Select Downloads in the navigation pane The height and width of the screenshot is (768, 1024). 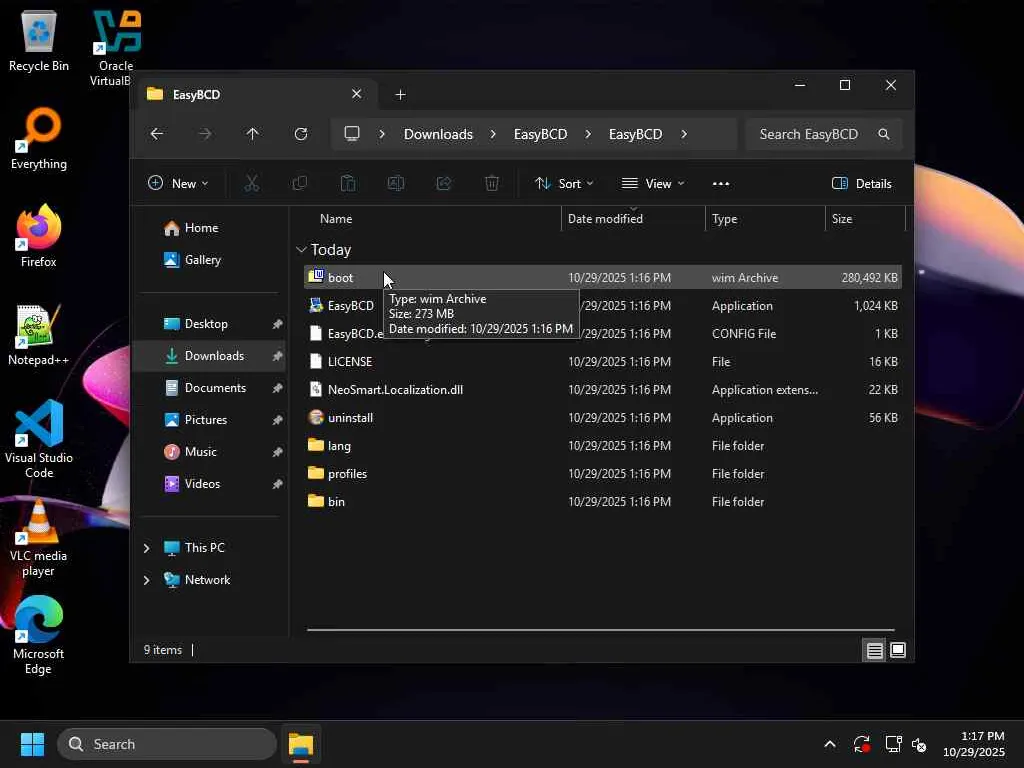click(x=213, y=356)
